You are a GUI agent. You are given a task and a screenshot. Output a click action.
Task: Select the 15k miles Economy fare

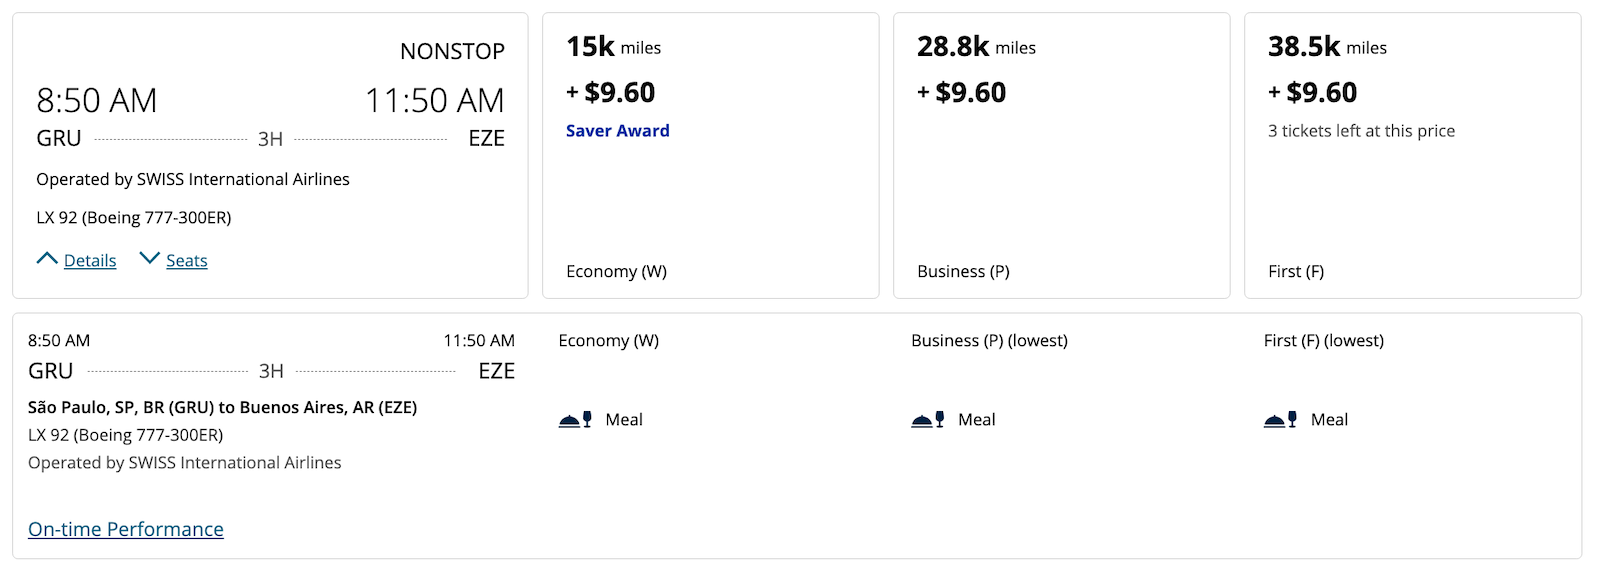tap(711, 155)
